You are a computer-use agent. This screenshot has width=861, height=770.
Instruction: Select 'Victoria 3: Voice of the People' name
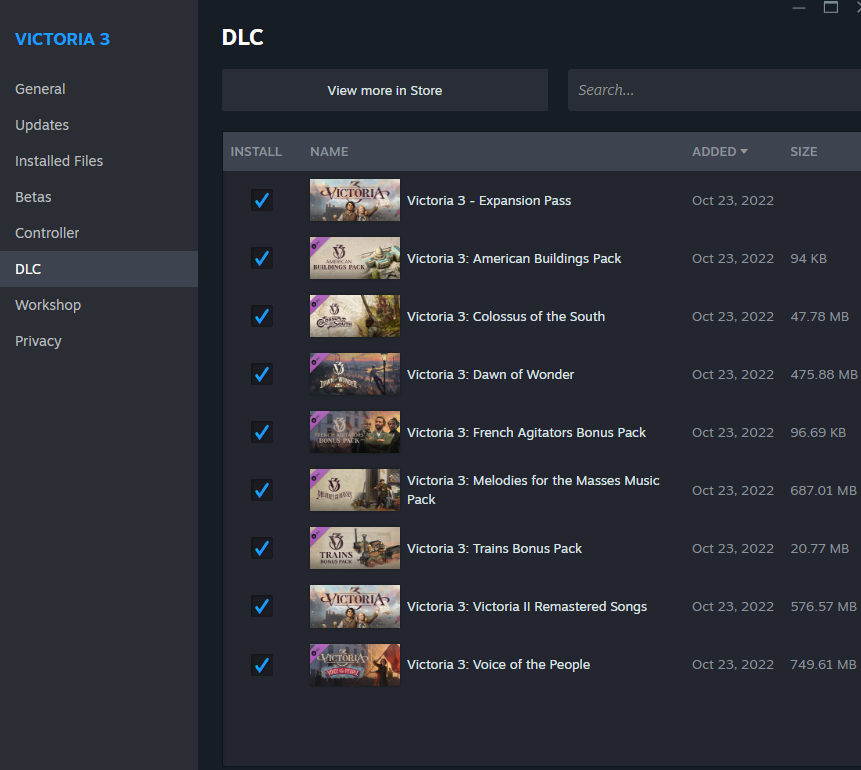point(498,665)
